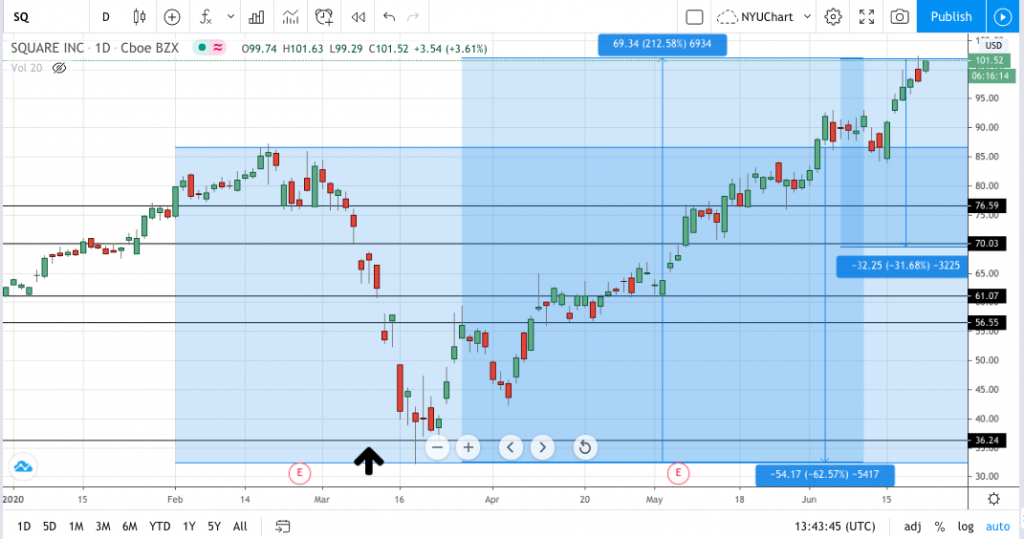Take a chart snapshot with camera icon
1024x539 pixels.
coord(900,17)
